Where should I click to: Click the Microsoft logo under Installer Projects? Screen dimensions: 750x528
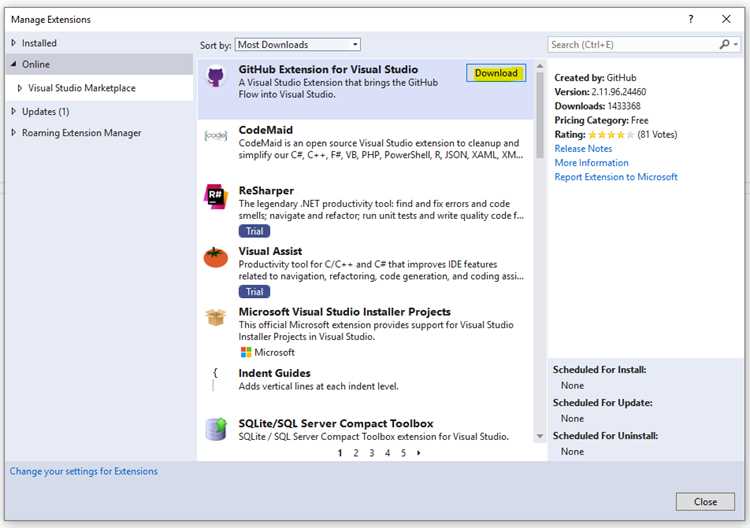point(246,352)
